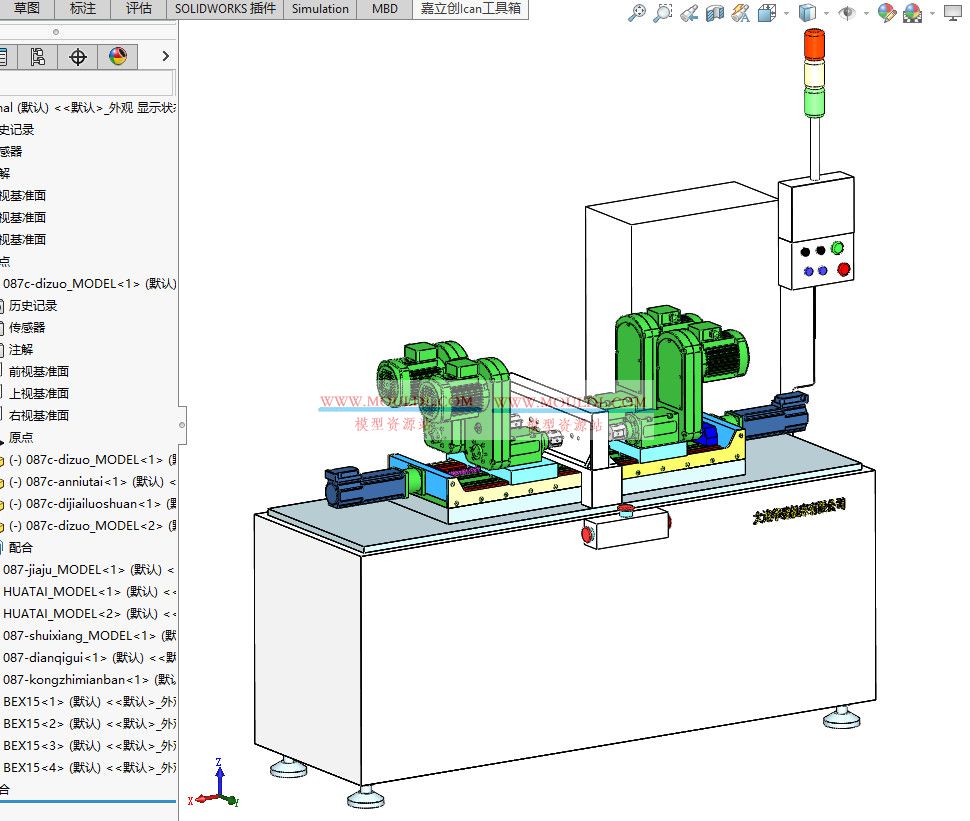Select the Zoom to Fit tool
Image resolution: width=970 pixels, height=821 pixels.
(x=636, y=13)
